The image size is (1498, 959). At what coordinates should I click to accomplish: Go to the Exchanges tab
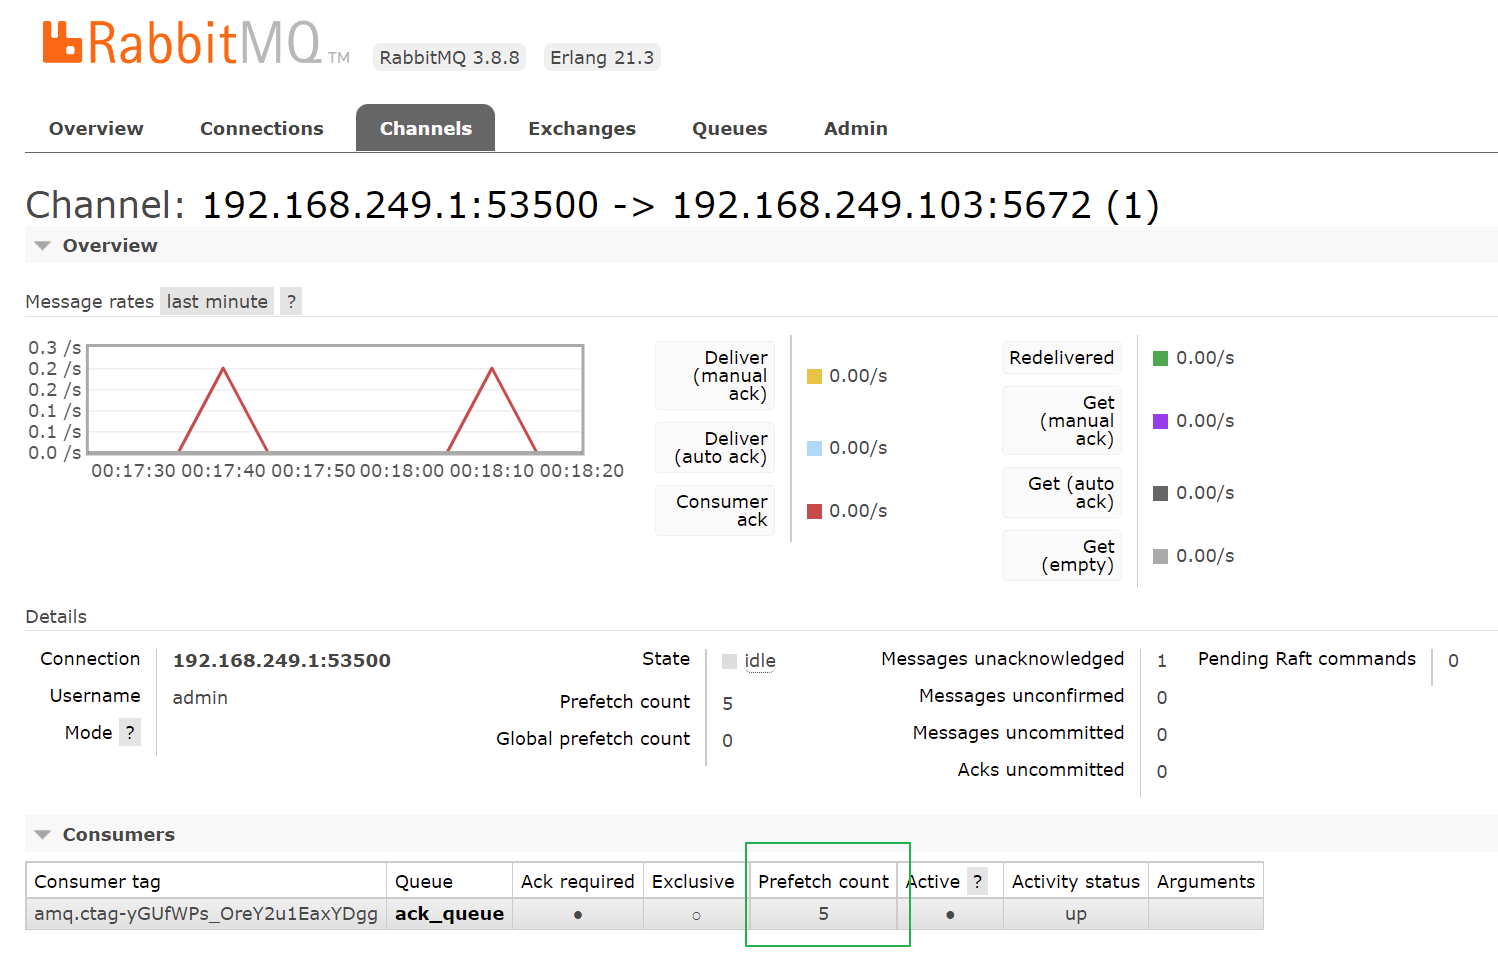582,128
